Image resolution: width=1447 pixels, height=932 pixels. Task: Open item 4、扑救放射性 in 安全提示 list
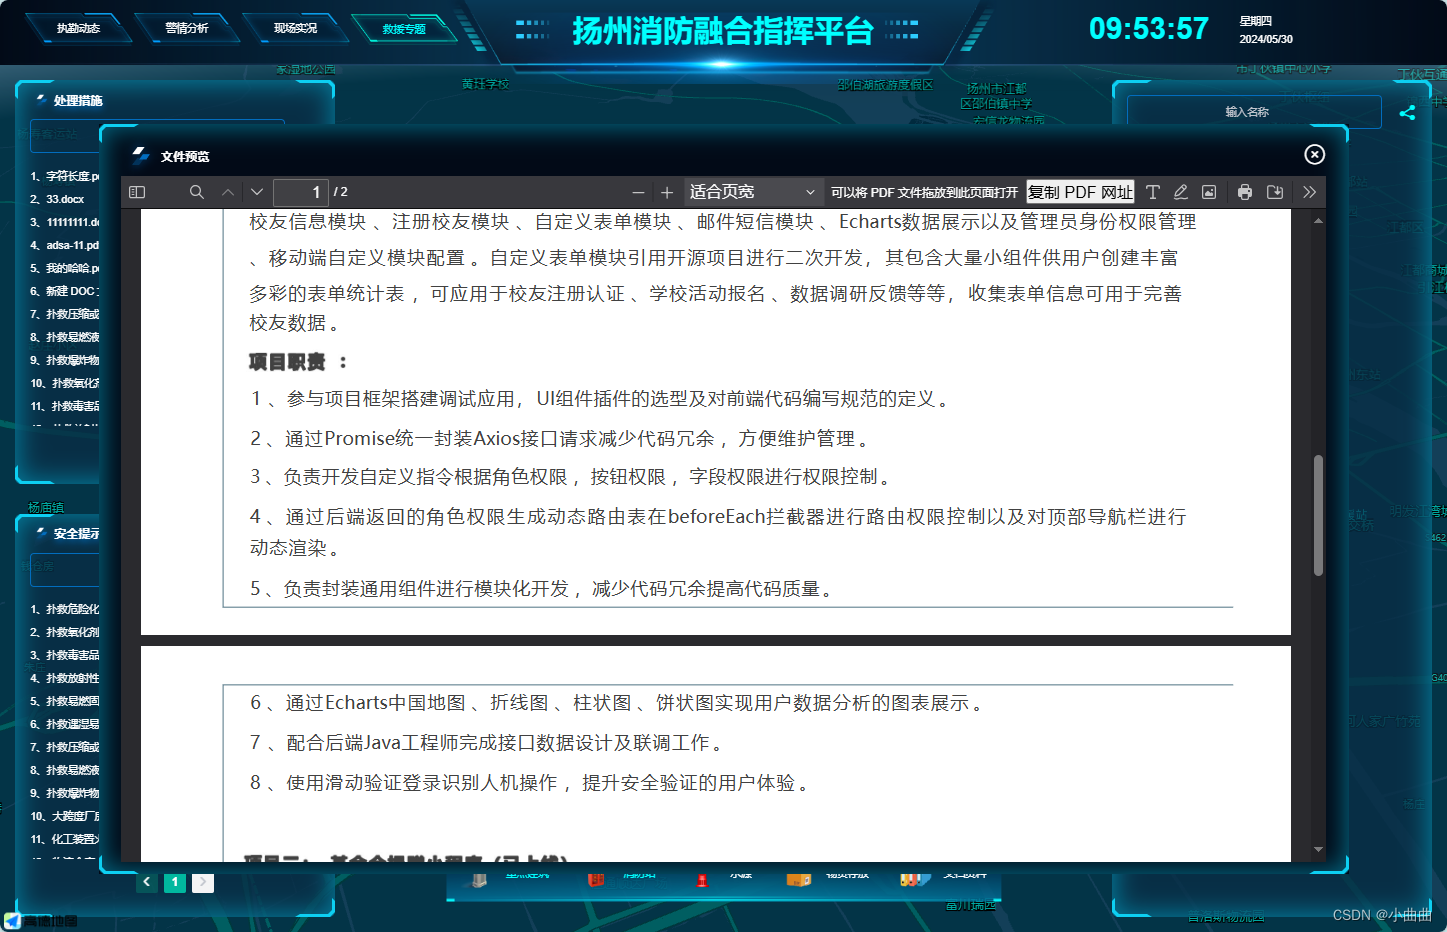click(65, 678)
